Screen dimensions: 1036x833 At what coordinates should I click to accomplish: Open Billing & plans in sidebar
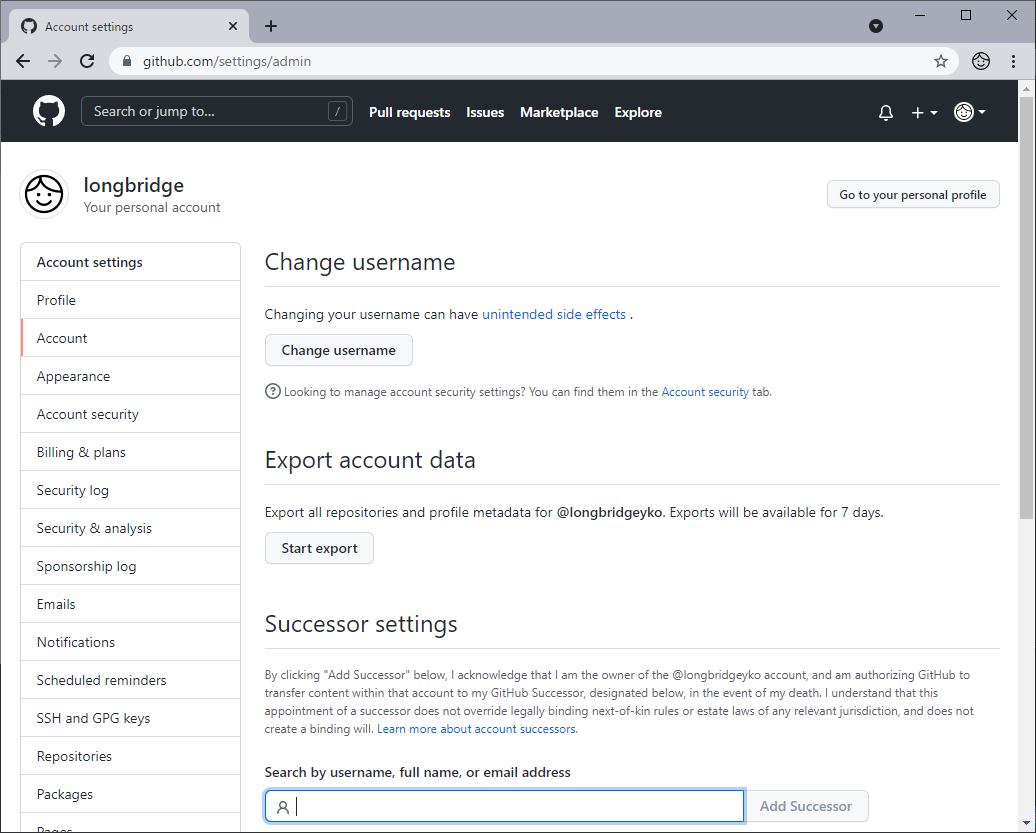pyautogui.click(x=131, y=453)
